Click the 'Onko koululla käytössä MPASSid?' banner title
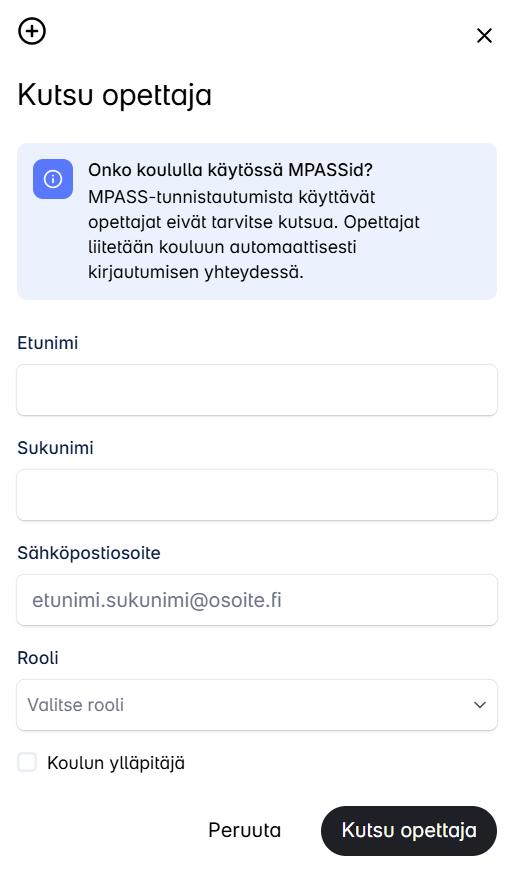This screenshot has width=517, height=875. click(x=230, y=170)
